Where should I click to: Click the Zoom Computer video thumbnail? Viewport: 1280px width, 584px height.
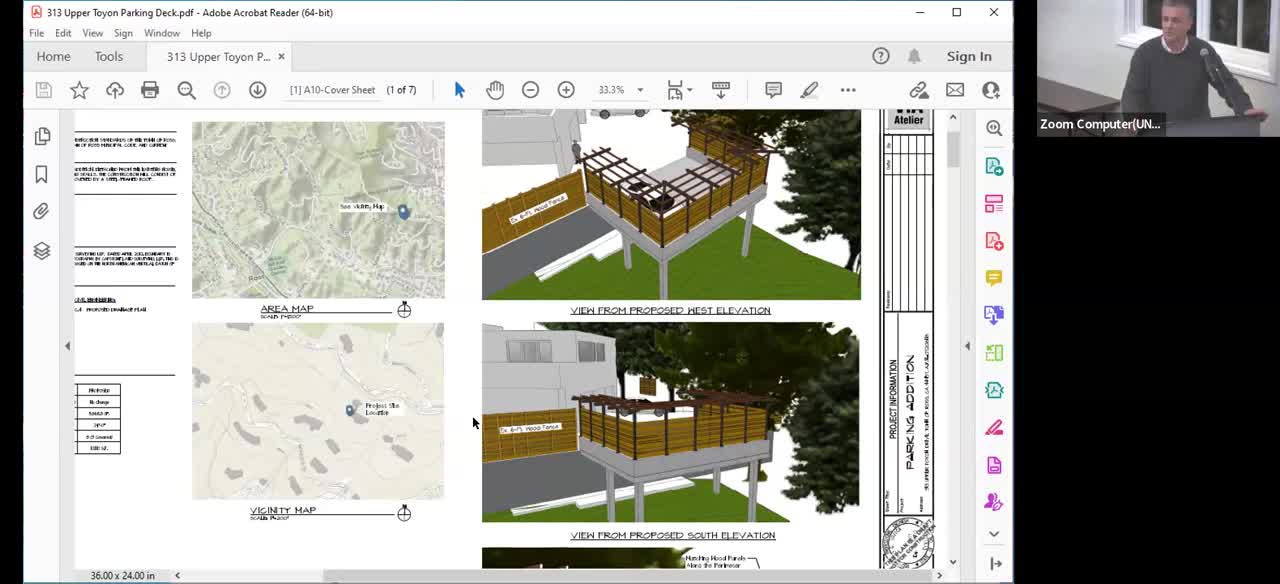coord(1158,68)
